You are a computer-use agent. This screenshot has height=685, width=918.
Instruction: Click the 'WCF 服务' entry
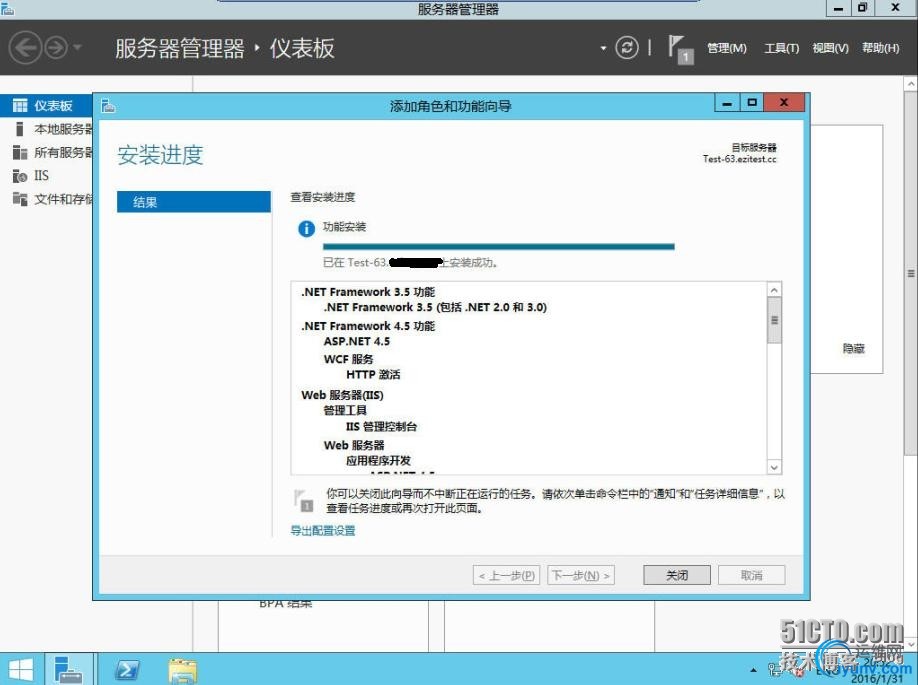[x=348, y=359]
